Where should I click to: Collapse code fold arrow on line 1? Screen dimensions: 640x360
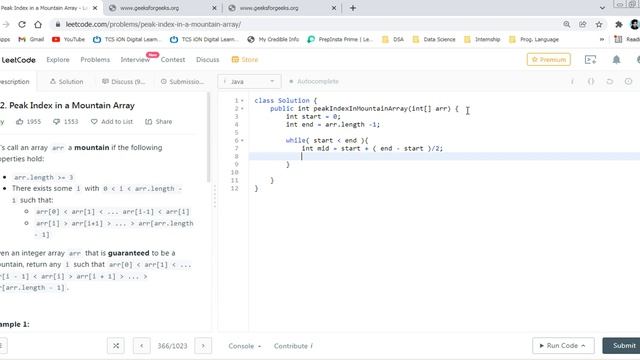(242, 100)
